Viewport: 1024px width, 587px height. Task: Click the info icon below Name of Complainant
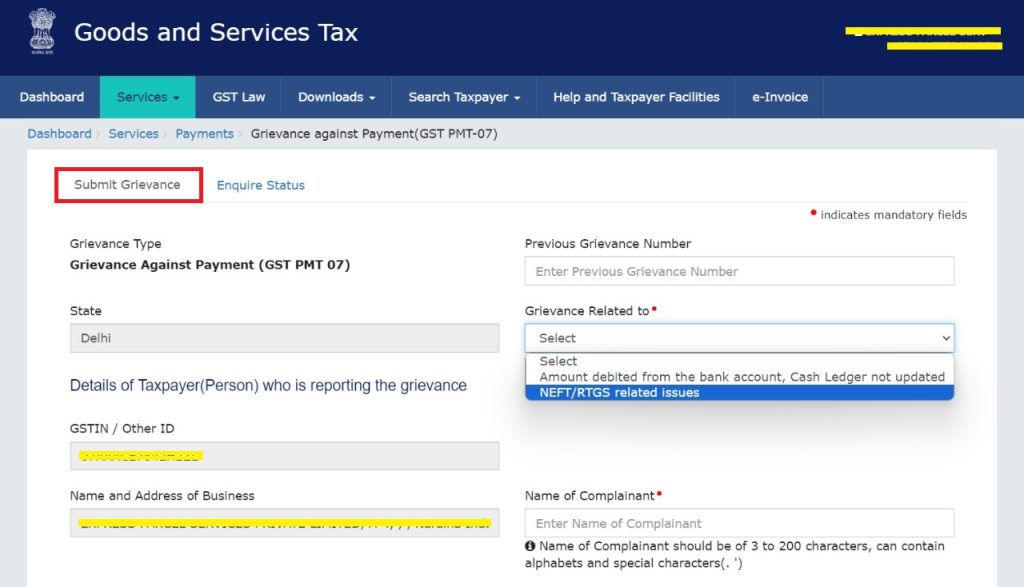coord(530,547)
